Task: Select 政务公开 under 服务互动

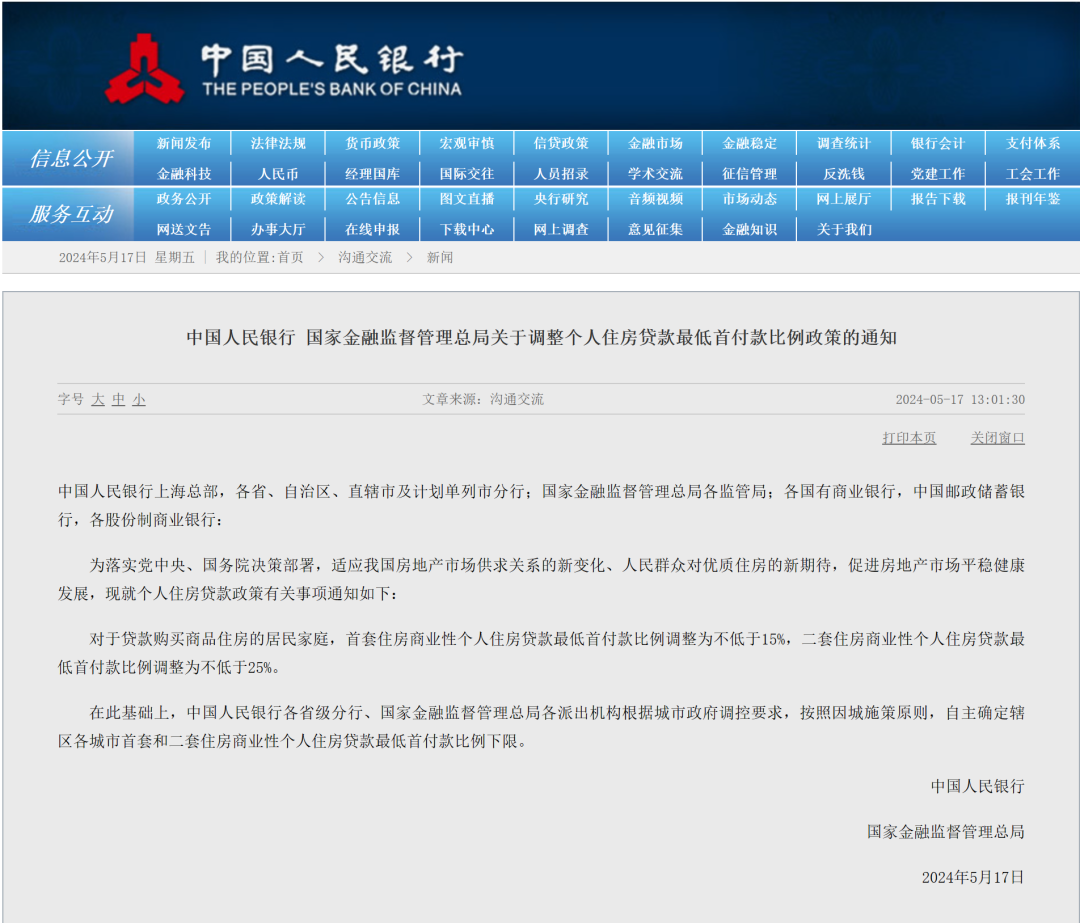Action: pyautogui.click(x=183, y=199)
